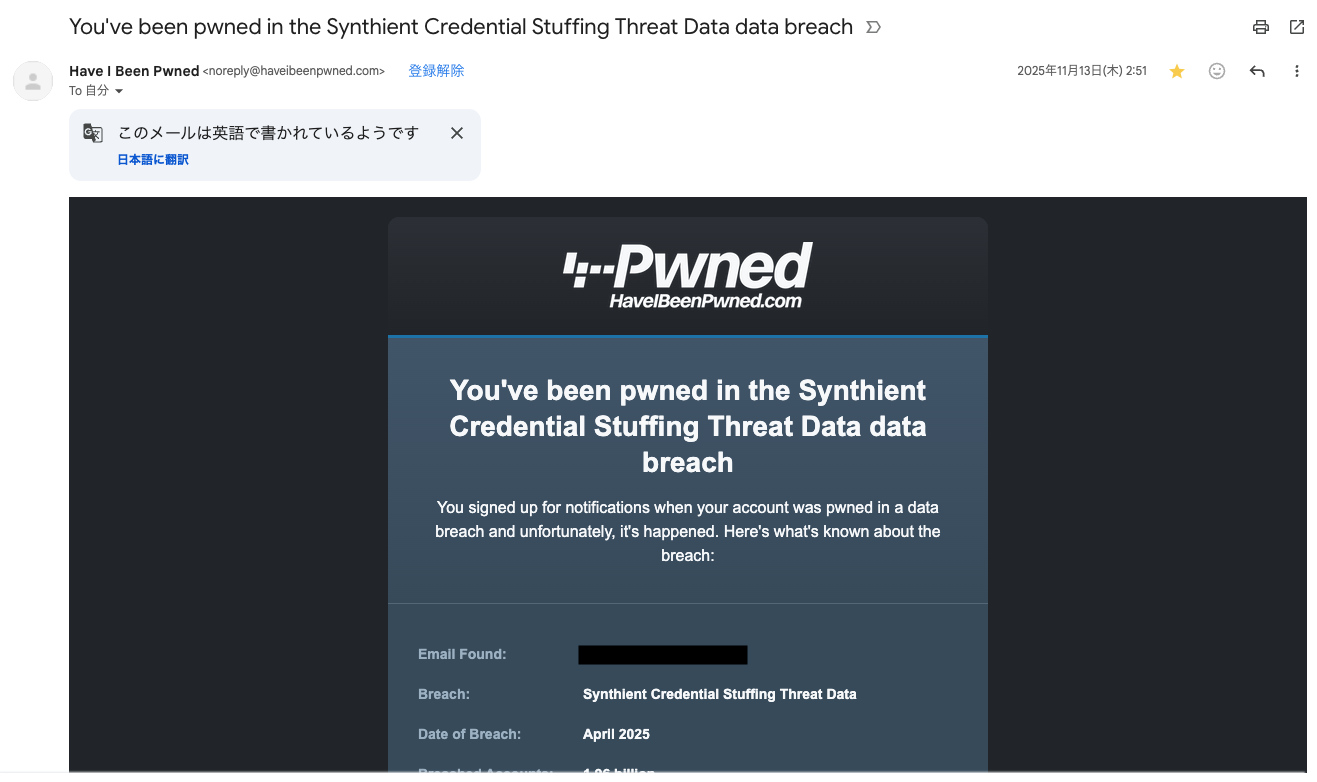Dismiss the translation suggestion banner
This screenshot has height=782, width=1317.
(457, 133)
